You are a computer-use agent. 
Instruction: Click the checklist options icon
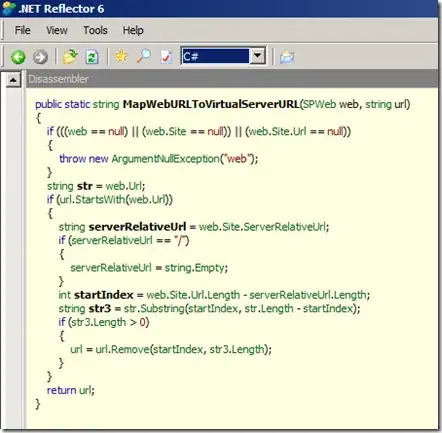[166, 57]
